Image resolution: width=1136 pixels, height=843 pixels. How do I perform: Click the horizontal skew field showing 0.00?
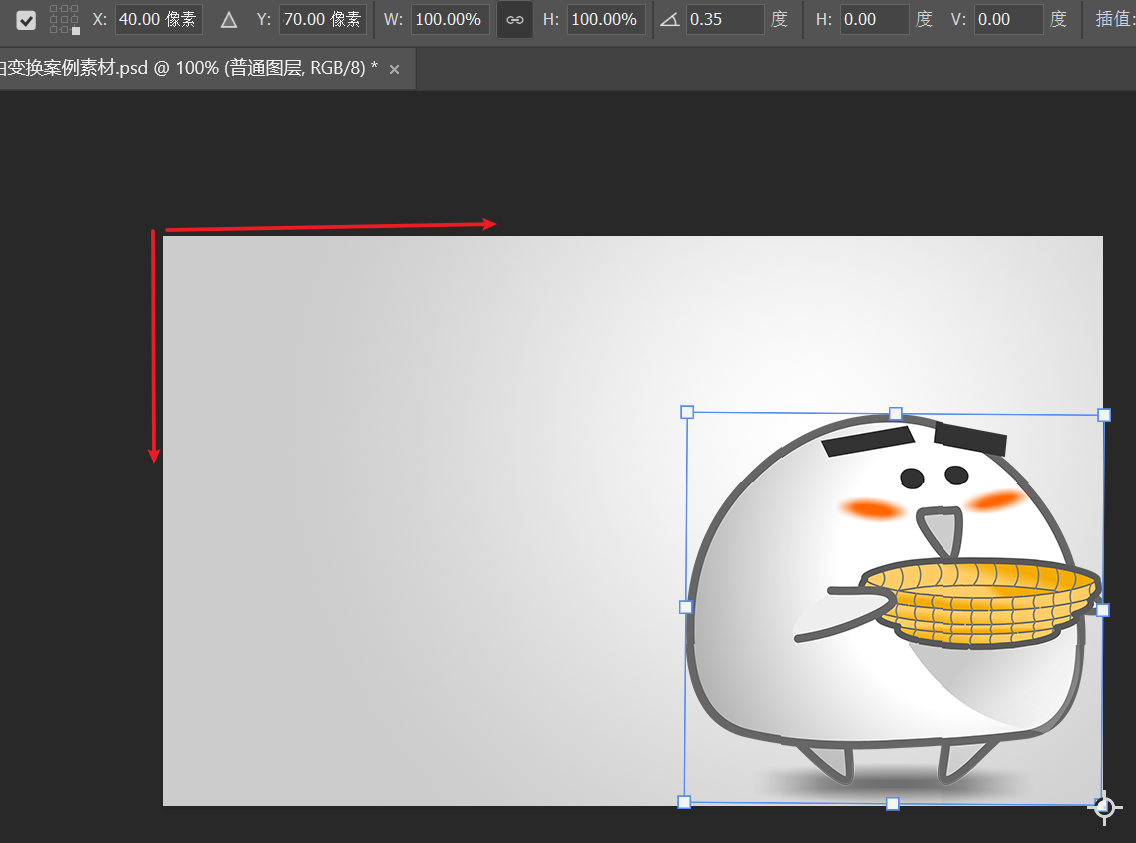874,19
